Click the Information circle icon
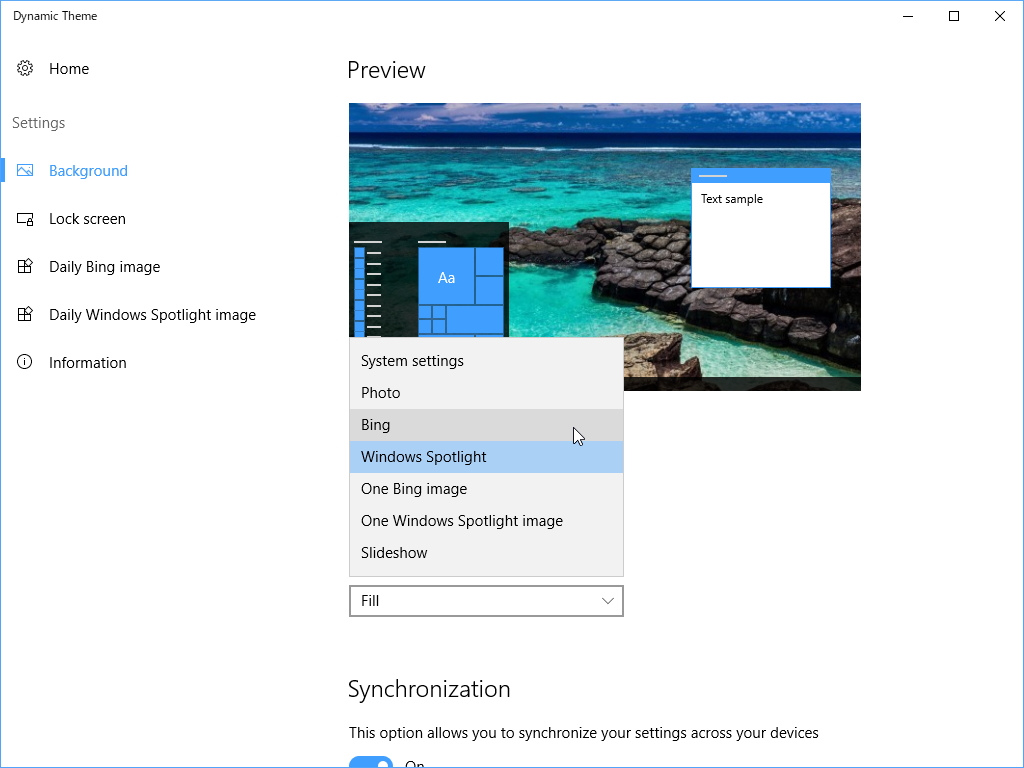This screenshot has height=768, width=1024. (25, 362)
